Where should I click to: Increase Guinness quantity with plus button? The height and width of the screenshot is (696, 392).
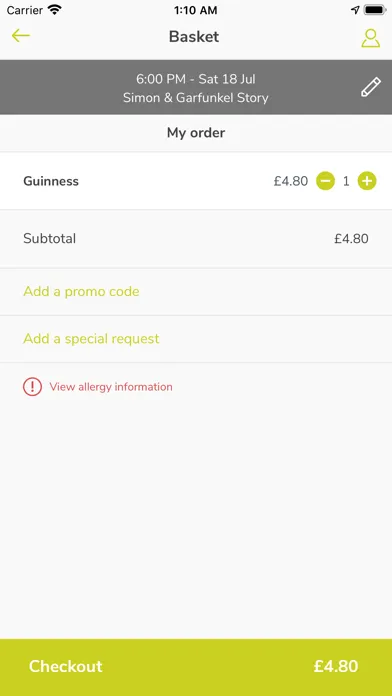[x=367, y=181]
